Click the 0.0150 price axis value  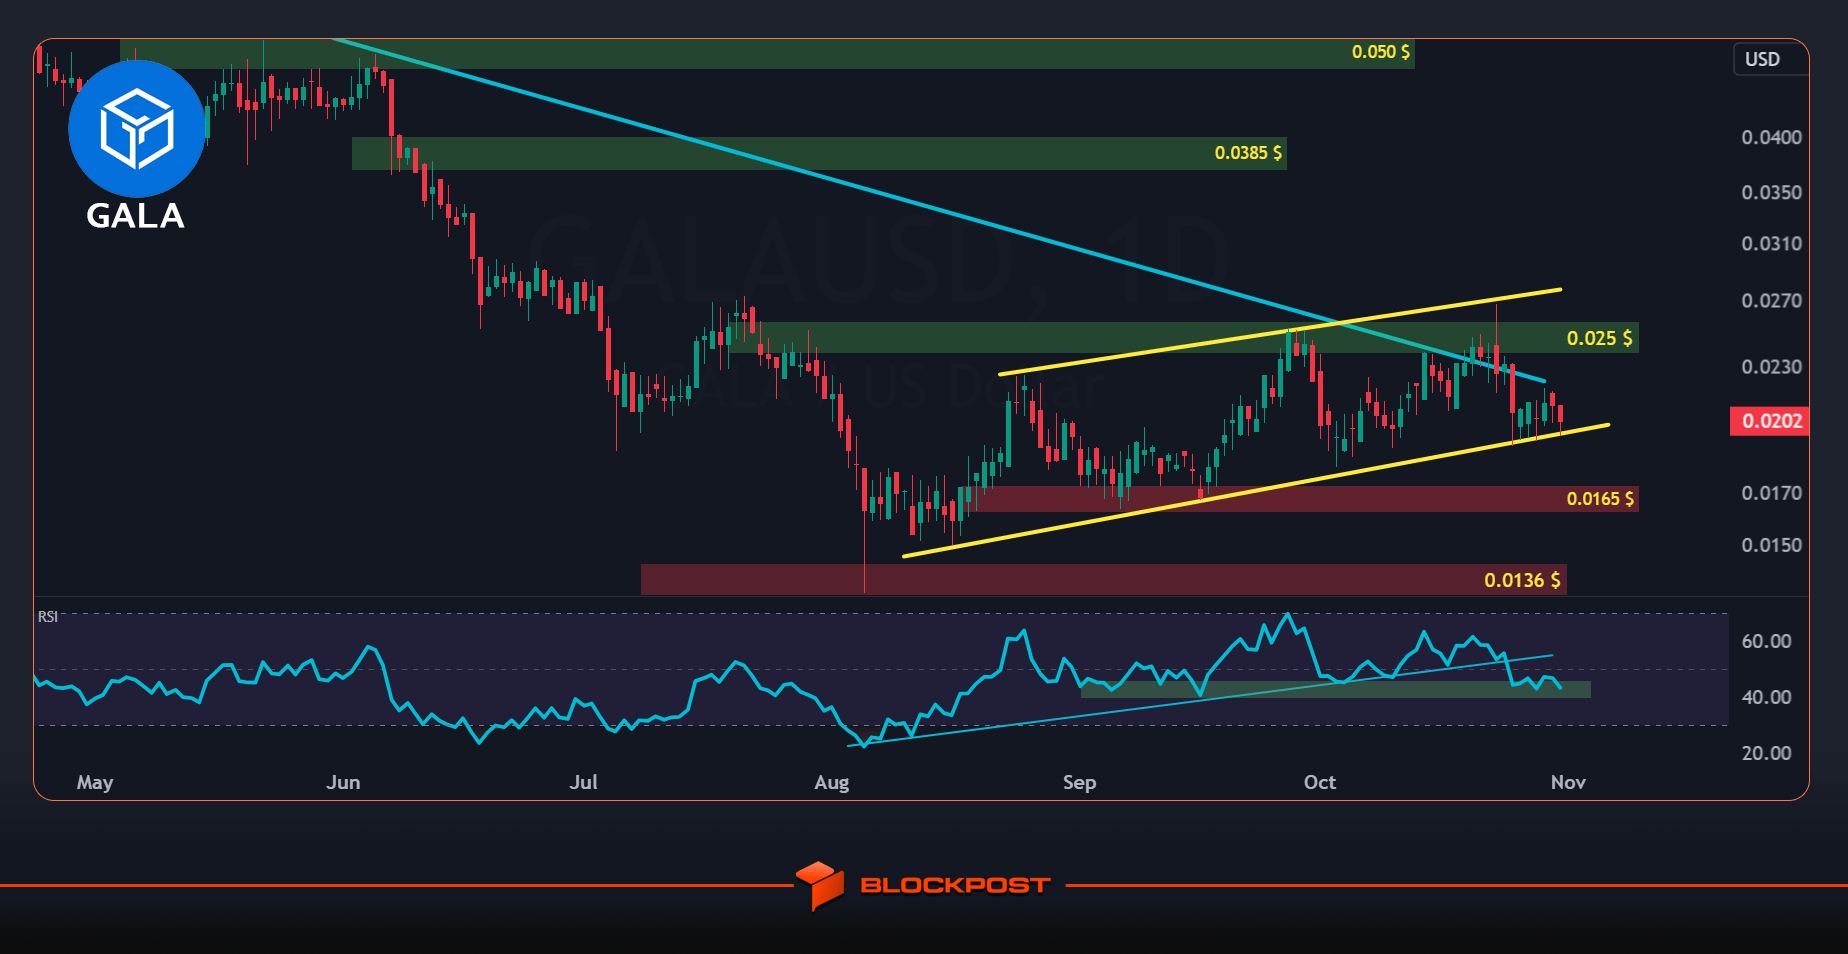1772,545
